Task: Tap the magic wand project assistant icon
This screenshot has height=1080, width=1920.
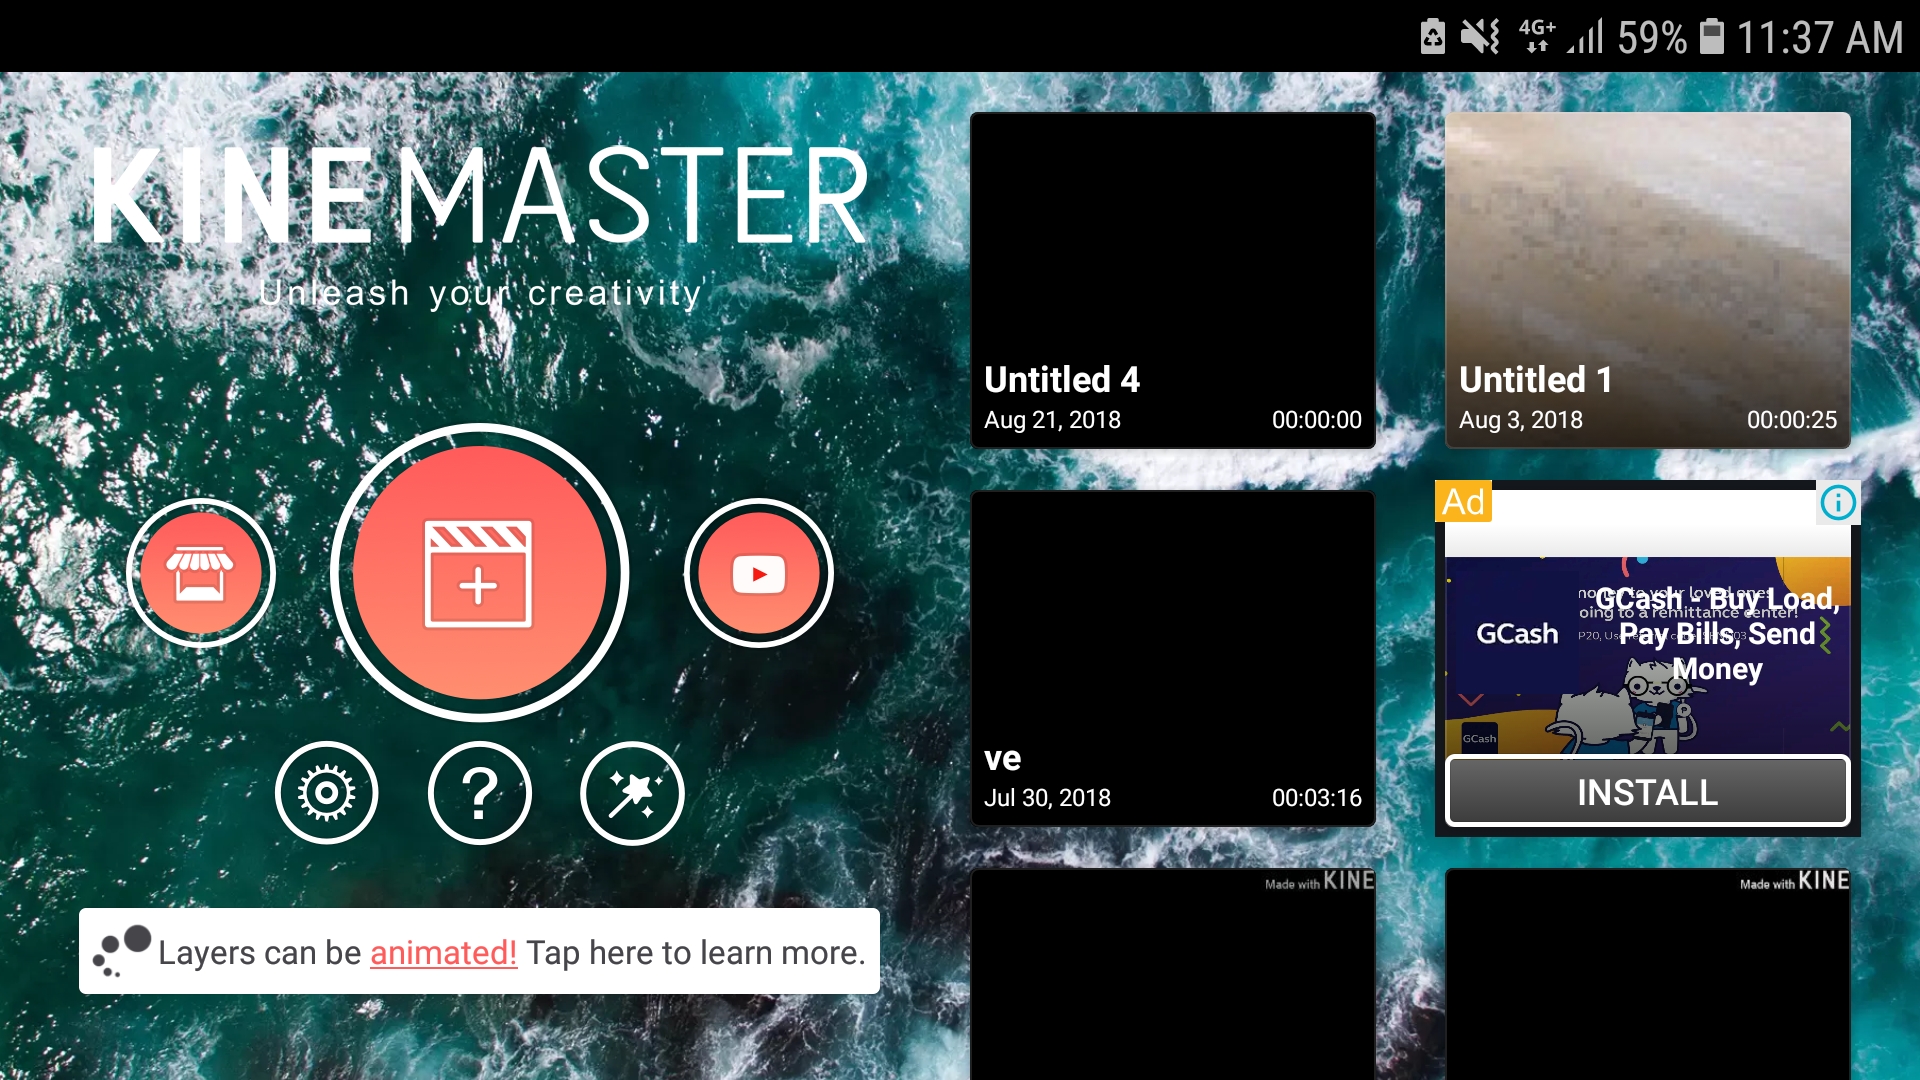Action: (x=632, y=793)
